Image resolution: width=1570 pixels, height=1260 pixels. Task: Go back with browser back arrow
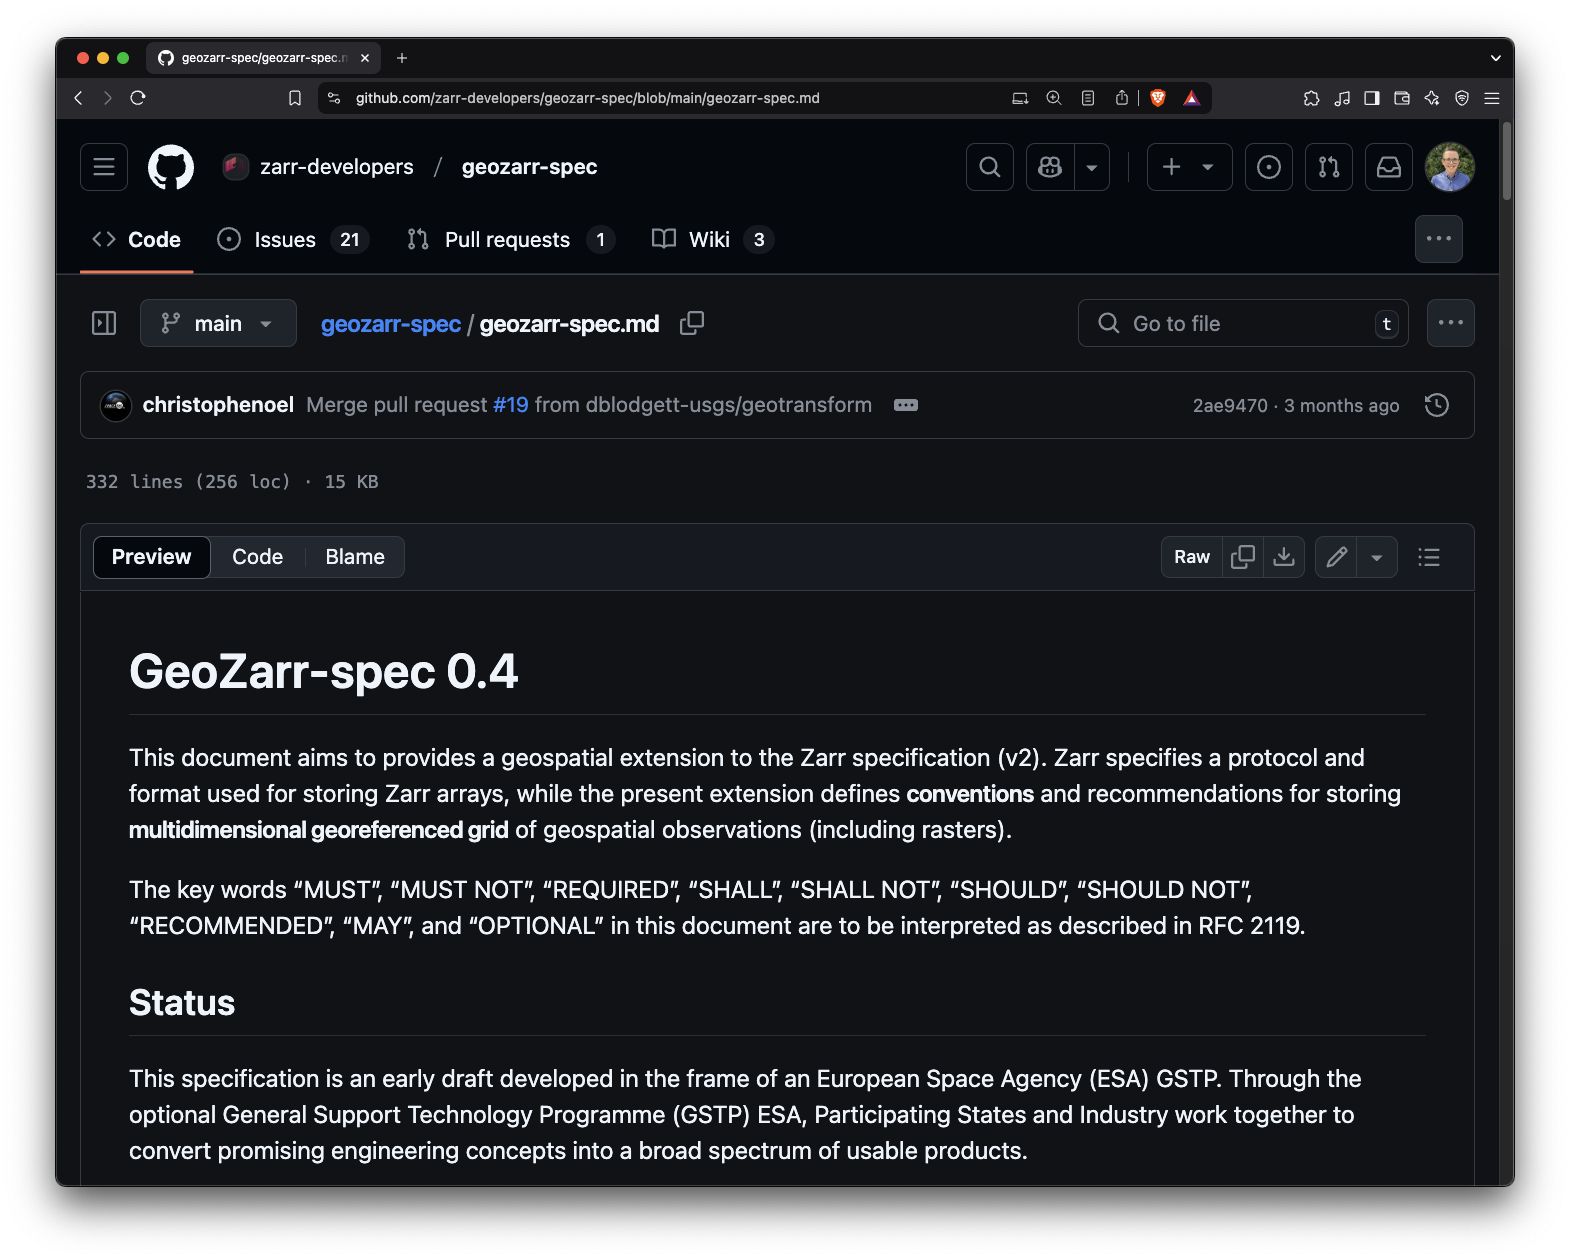point(78,98)
